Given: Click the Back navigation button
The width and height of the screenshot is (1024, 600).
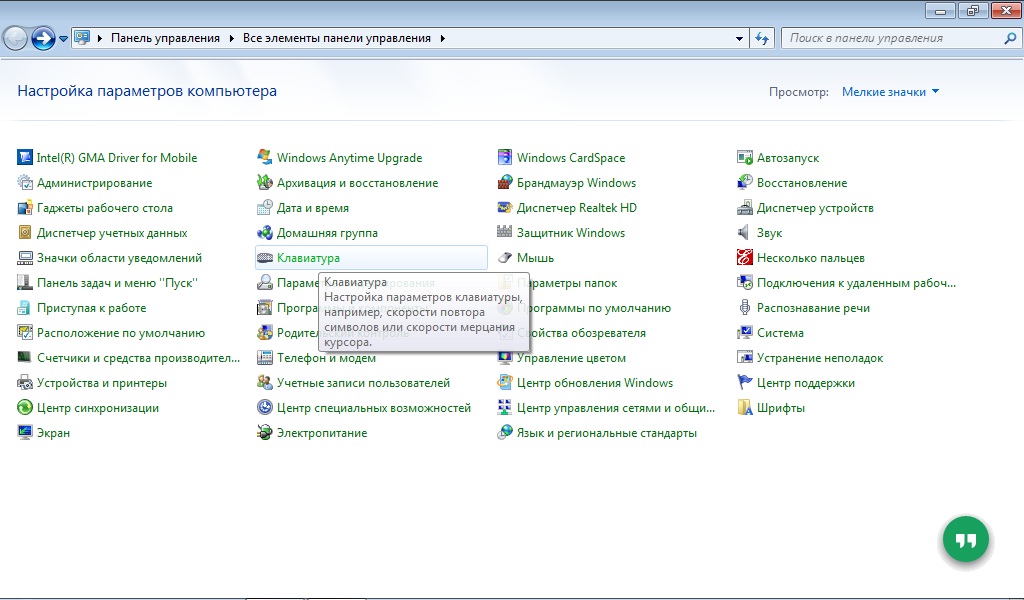Looking at the screenshot, I should click(15, 39).
